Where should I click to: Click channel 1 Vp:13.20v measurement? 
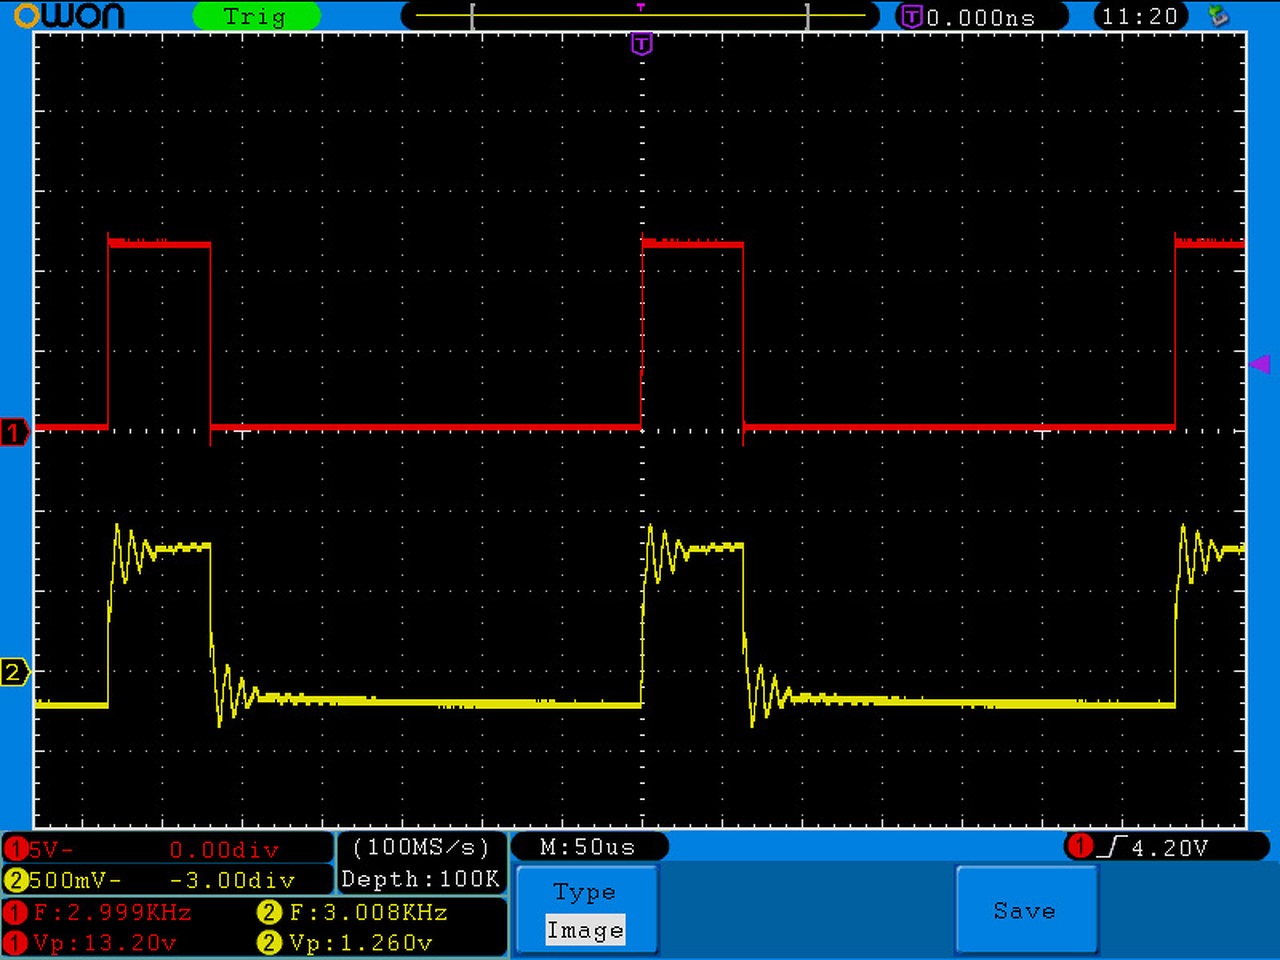[104, 942]
